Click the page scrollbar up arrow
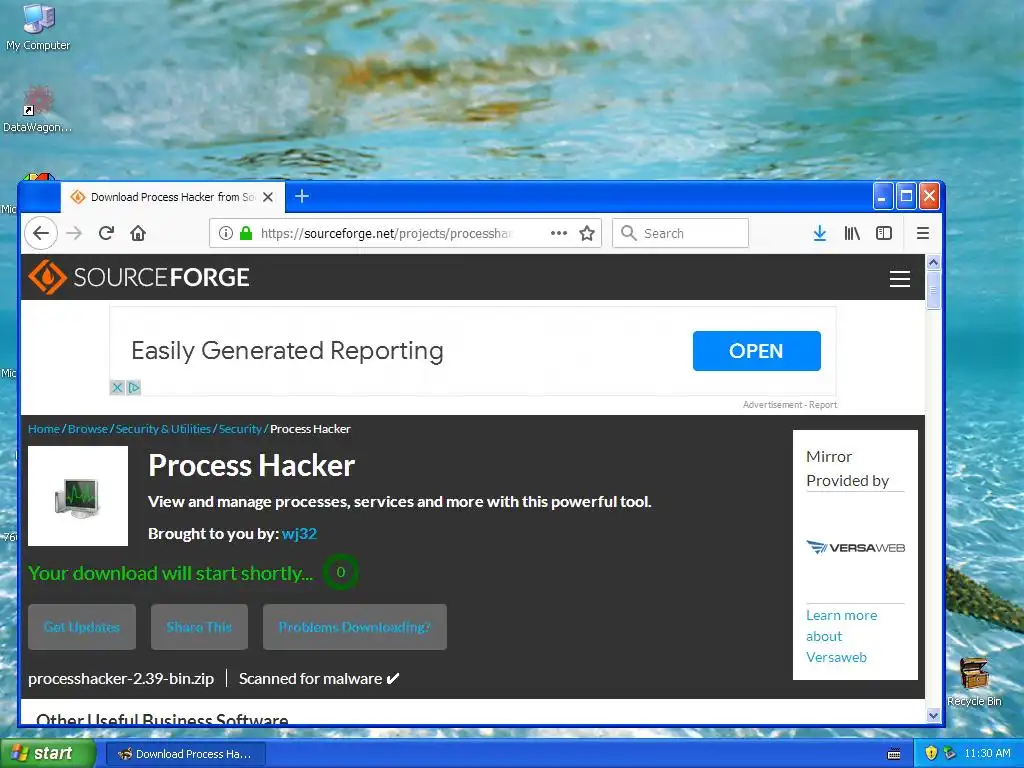The height and width of the screenshot is (768, 1024). click(933, 262)
